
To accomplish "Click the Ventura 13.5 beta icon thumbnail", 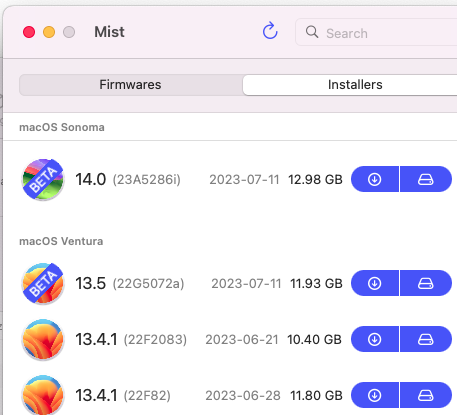I will [43, 283].
